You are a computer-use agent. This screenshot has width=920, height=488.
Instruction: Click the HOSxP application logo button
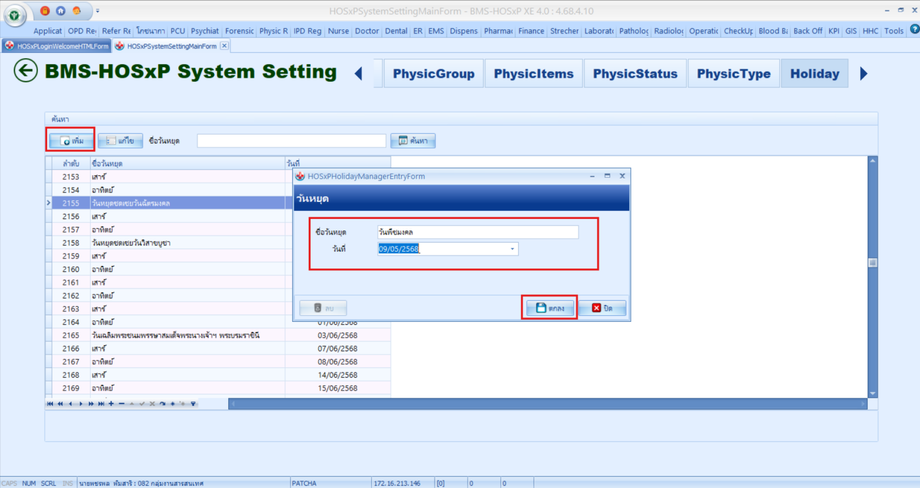(x=14, y=16)
